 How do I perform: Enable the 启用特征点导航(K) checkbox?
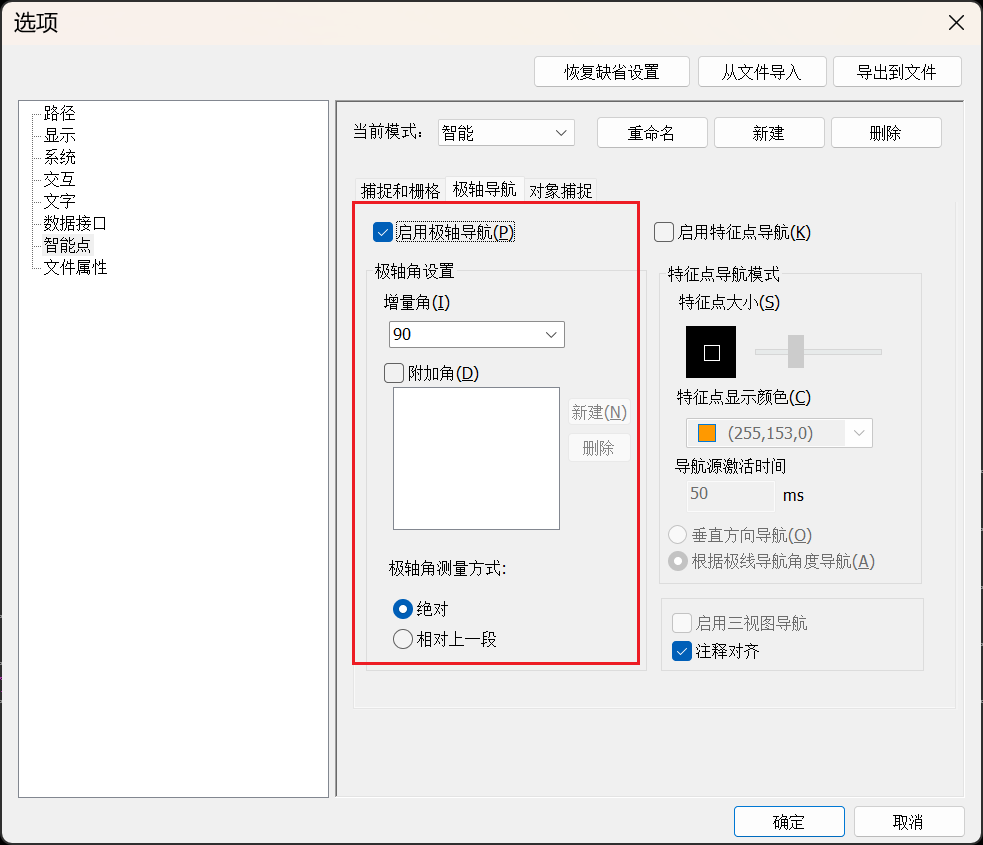click(664, 232)
